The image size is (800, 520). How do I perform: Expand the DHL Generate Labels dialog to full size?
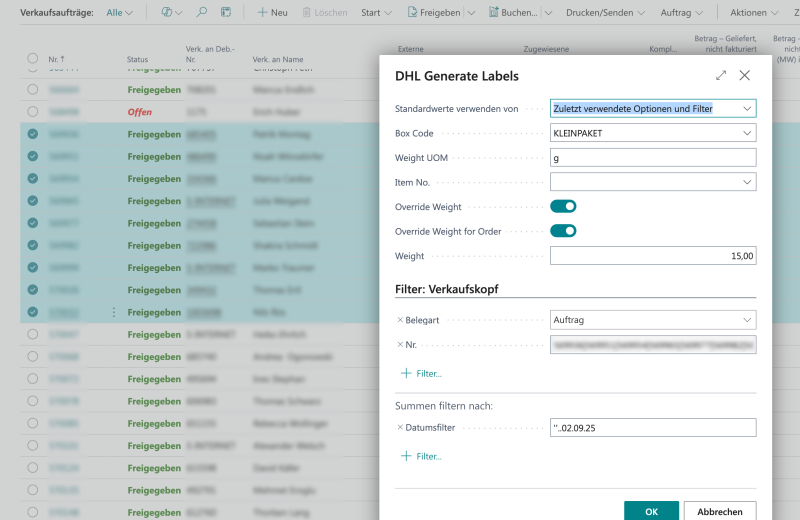point(721,76)
